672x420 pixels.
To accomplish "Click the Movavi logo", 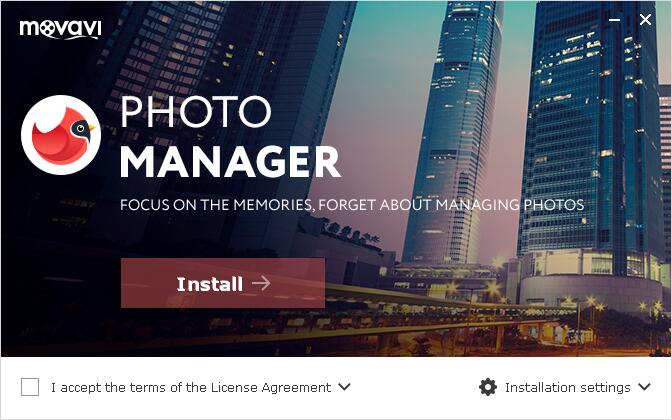I will coord(60,29).
